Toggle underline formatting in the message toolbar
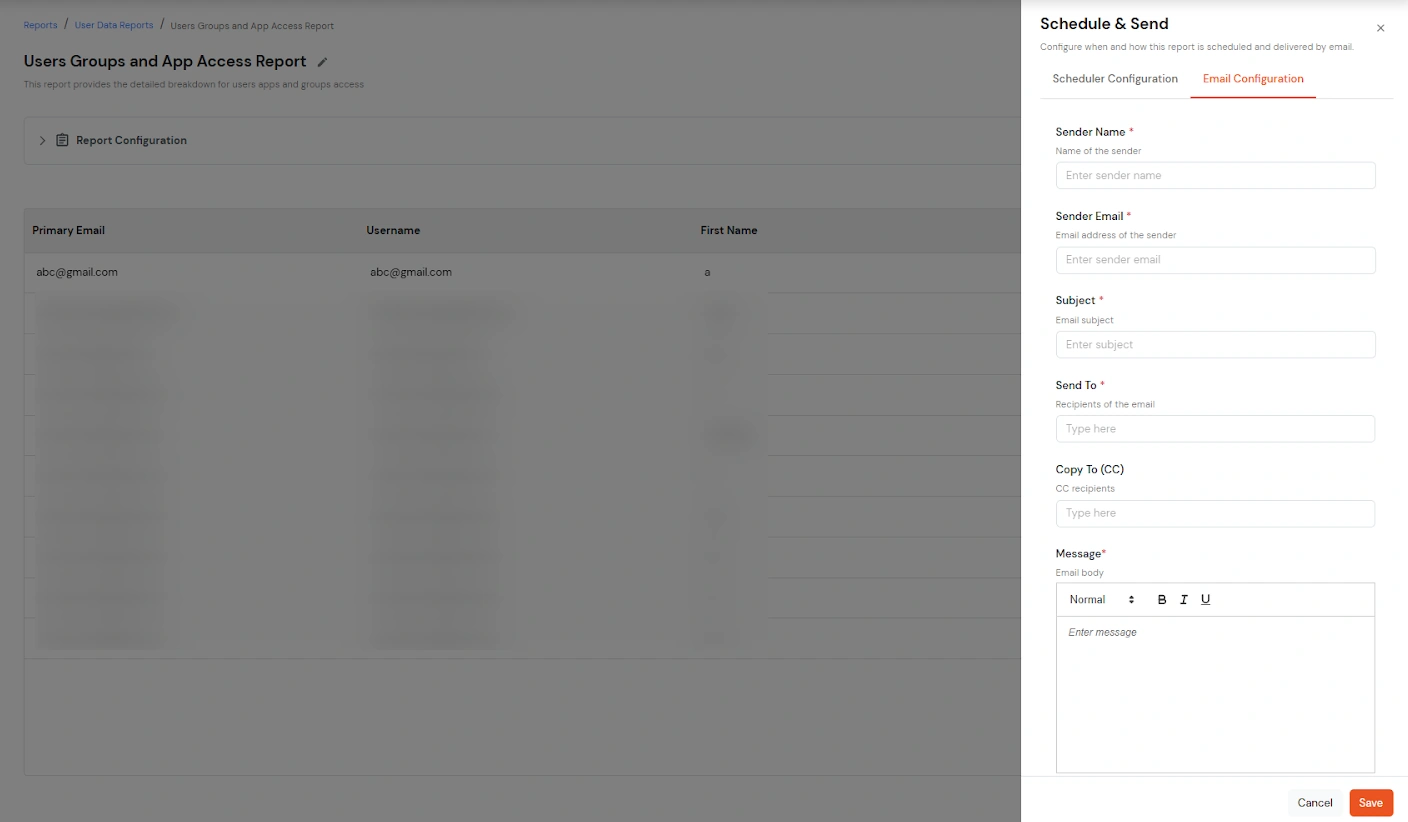This screenshot has height=822, width=1408. click(1205, 599)
